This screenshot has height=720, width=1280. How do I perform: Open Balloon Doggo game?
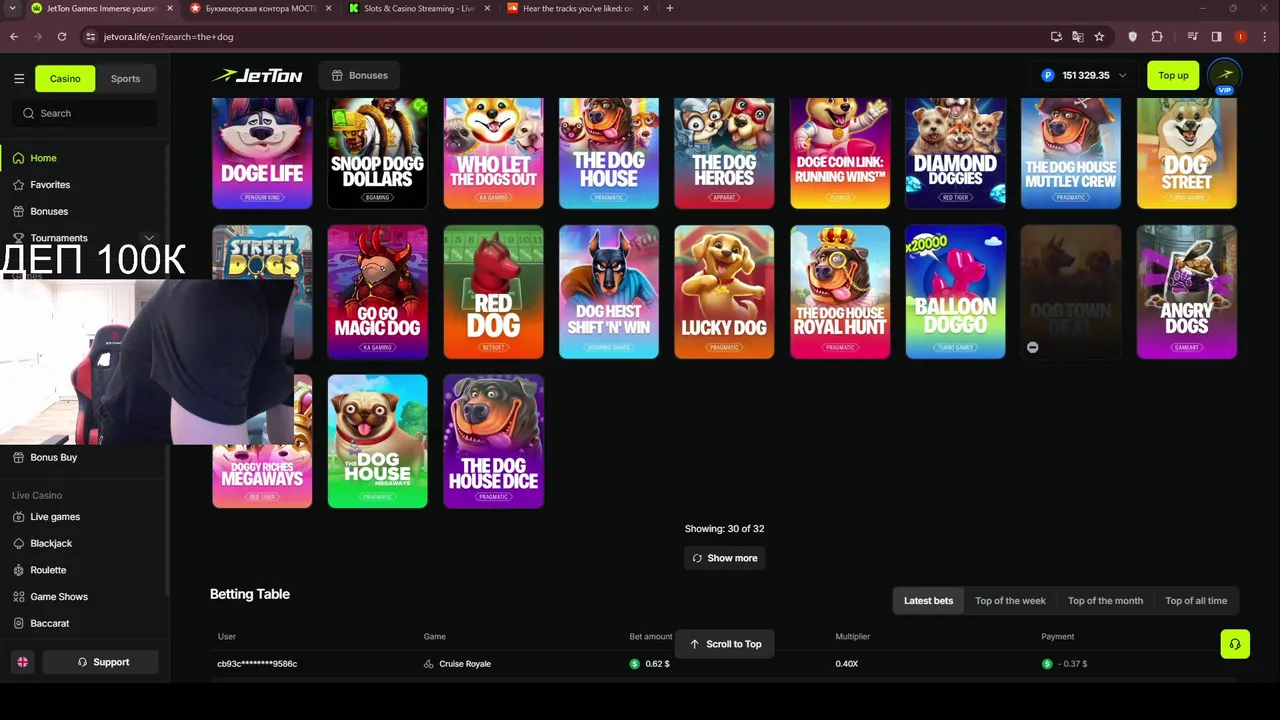(955, 292)
